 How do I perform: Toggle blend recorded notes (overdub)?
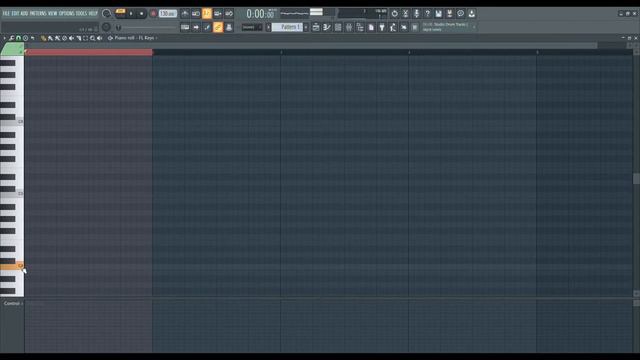(x=218, y=13)
